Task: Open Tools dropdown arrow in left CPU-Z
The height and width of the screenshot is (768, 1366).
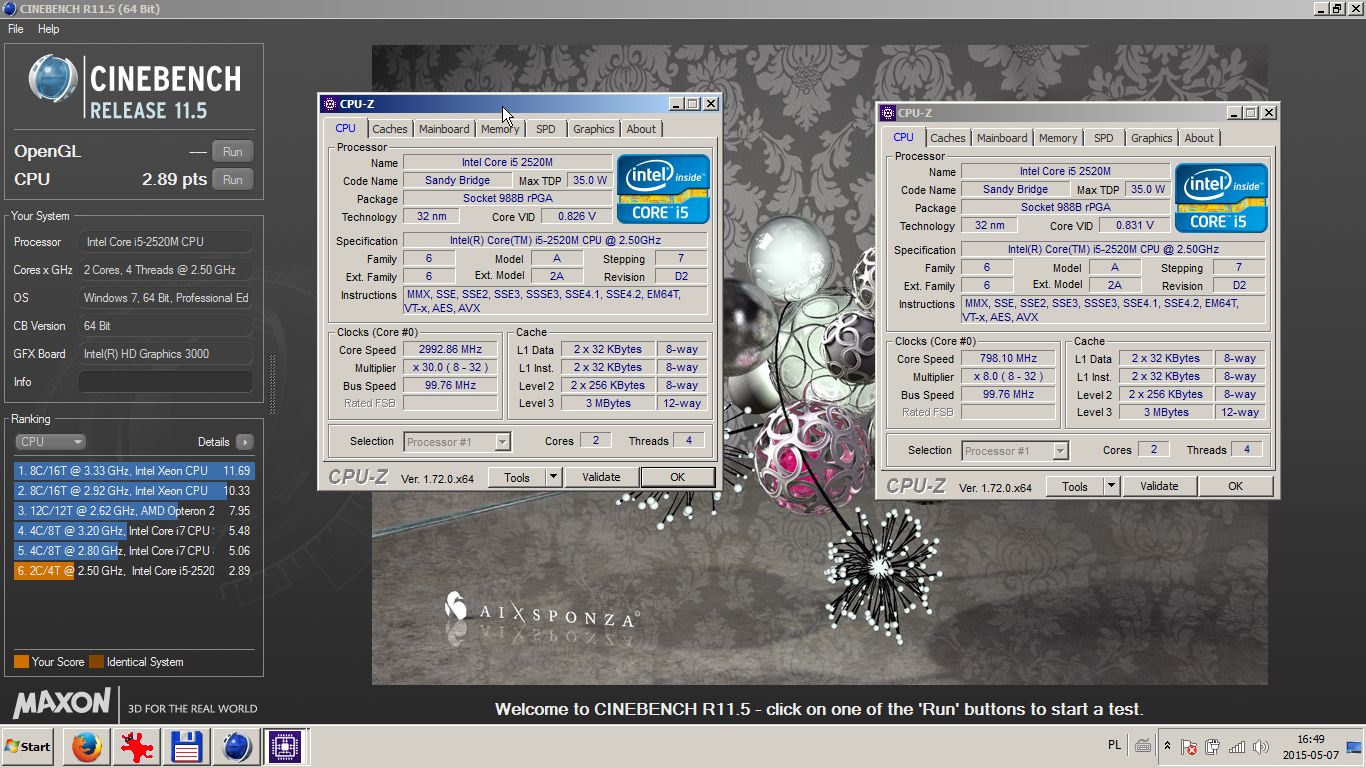Action: tap(553, 477)
